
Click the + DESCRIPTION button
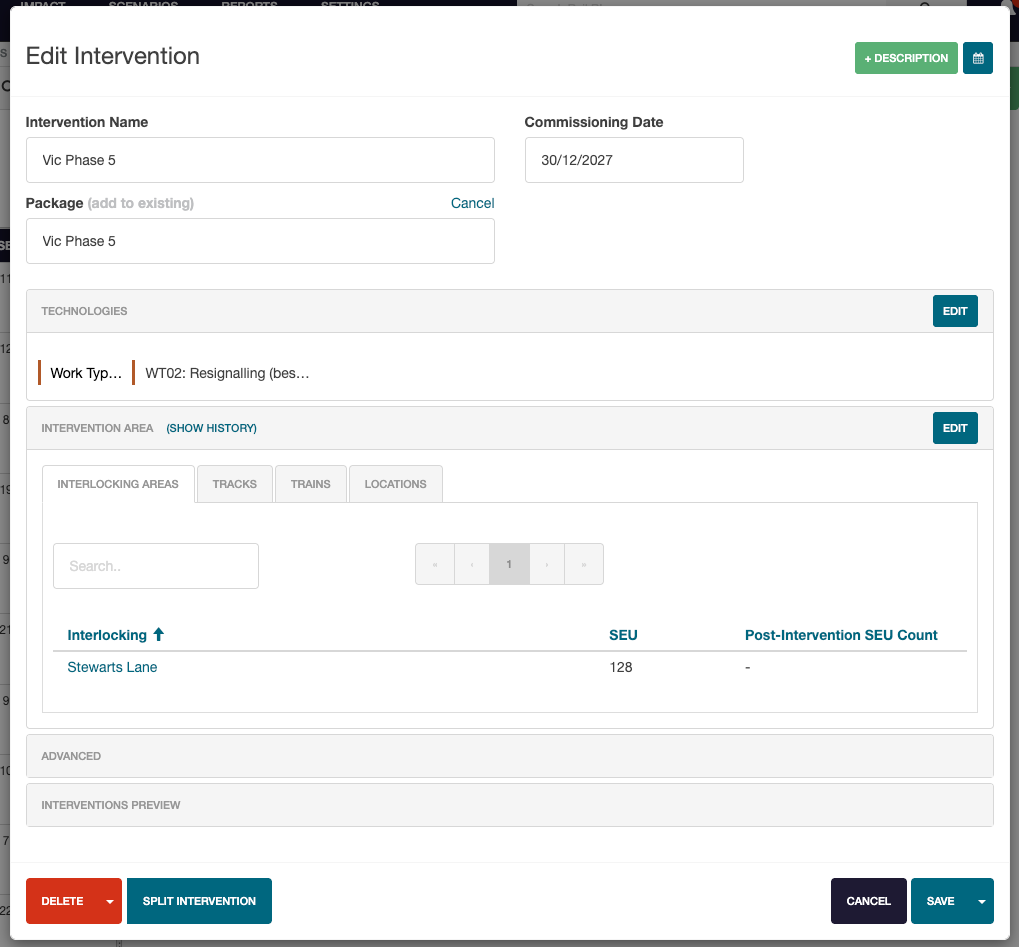pos(905,58)
